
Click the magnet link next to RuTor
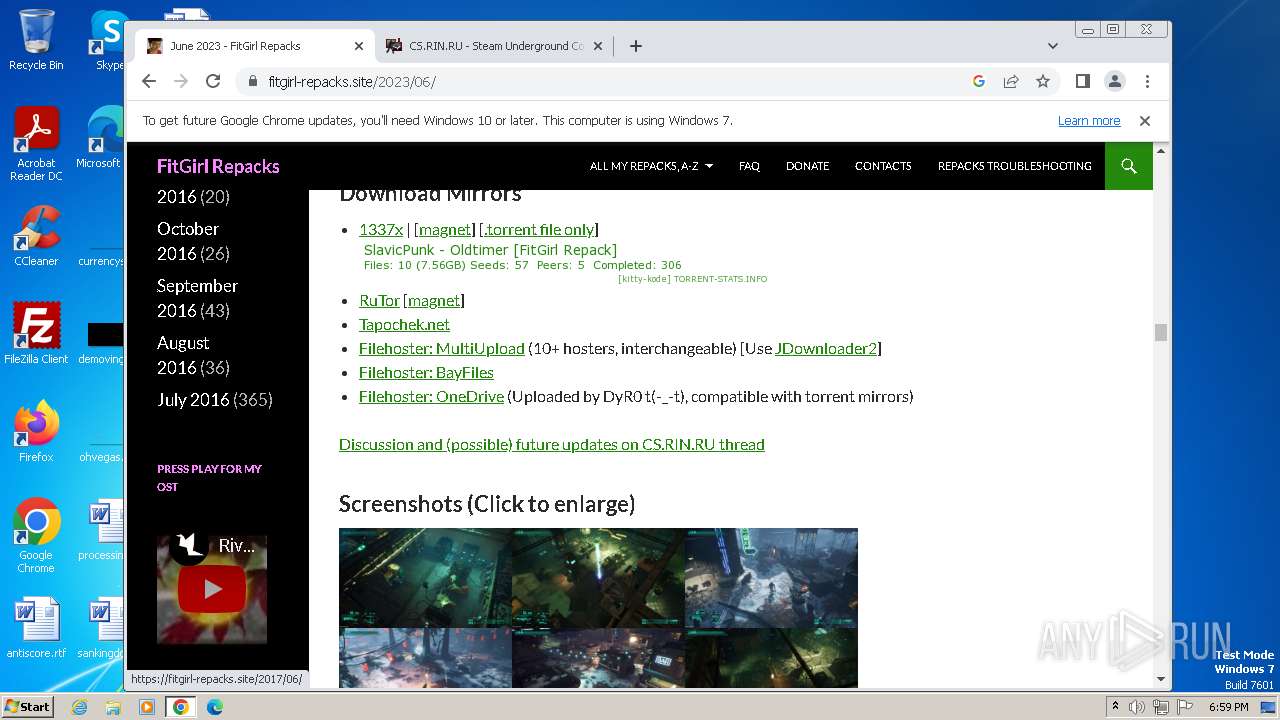pyautogui.click(x=434, y=300)
